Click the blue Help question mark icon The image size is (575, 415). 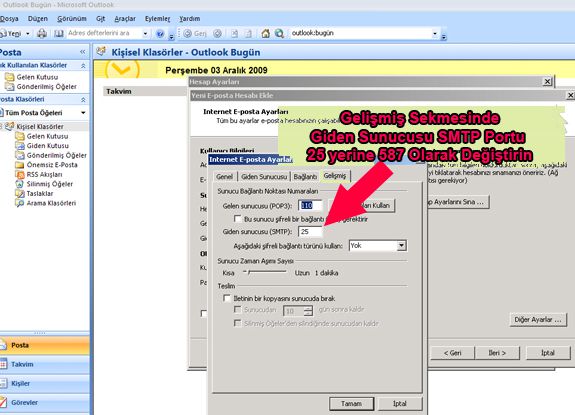160,33
